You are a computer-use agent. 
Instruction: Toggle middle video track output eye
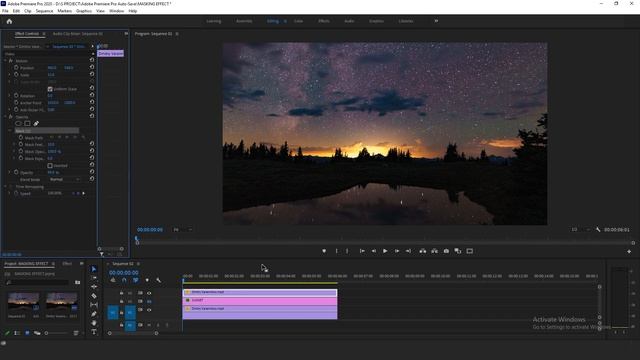click(149, 302)
